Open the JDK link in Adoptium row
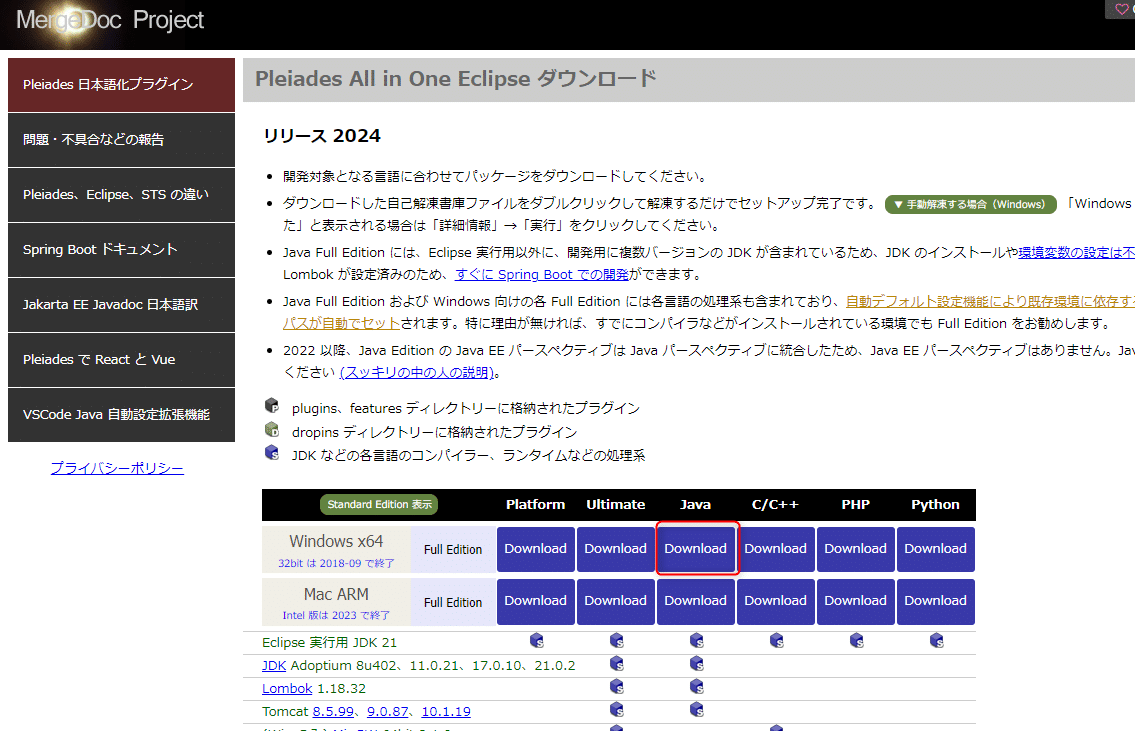Screen dimensions: 1135x731 [274, 665]
